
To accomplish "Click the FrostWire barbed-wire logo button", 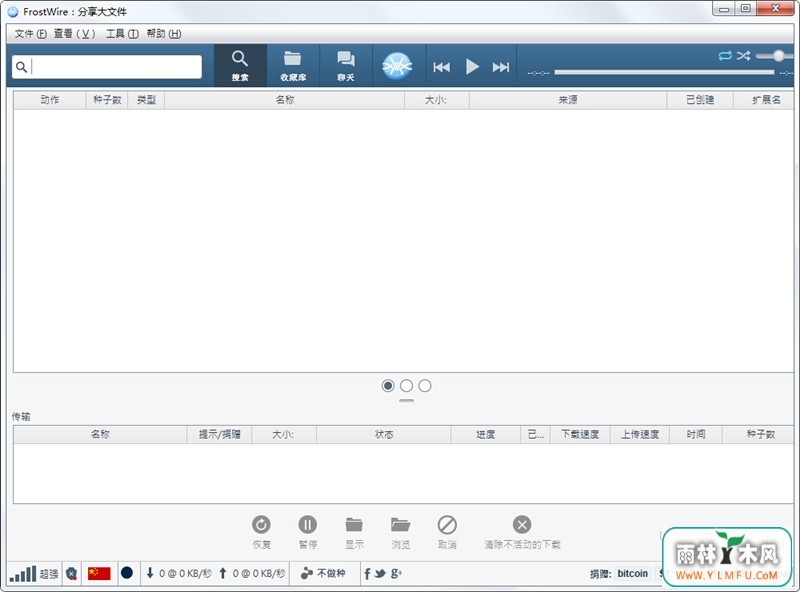I will (x=397, y=66).
